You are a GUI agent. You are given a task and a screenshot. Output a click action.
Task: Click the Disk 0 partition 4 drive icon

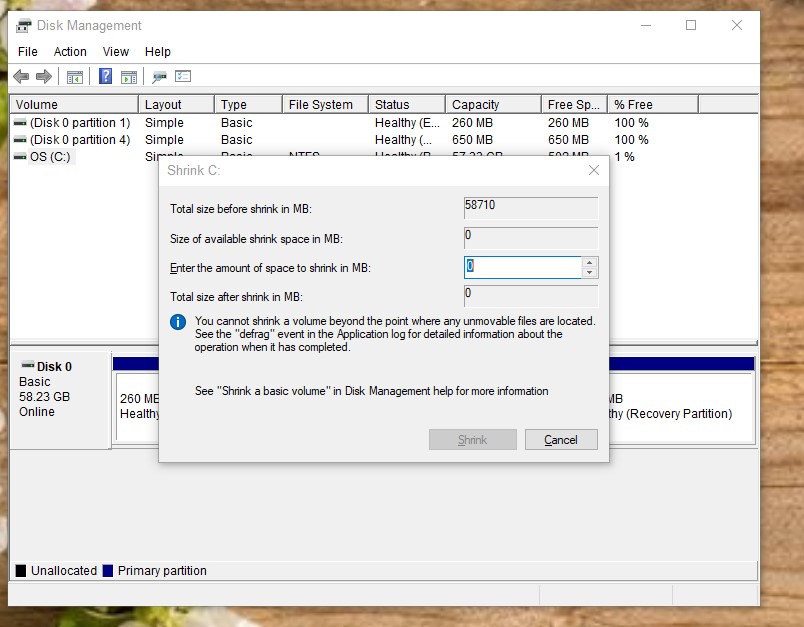pos(20,139)
